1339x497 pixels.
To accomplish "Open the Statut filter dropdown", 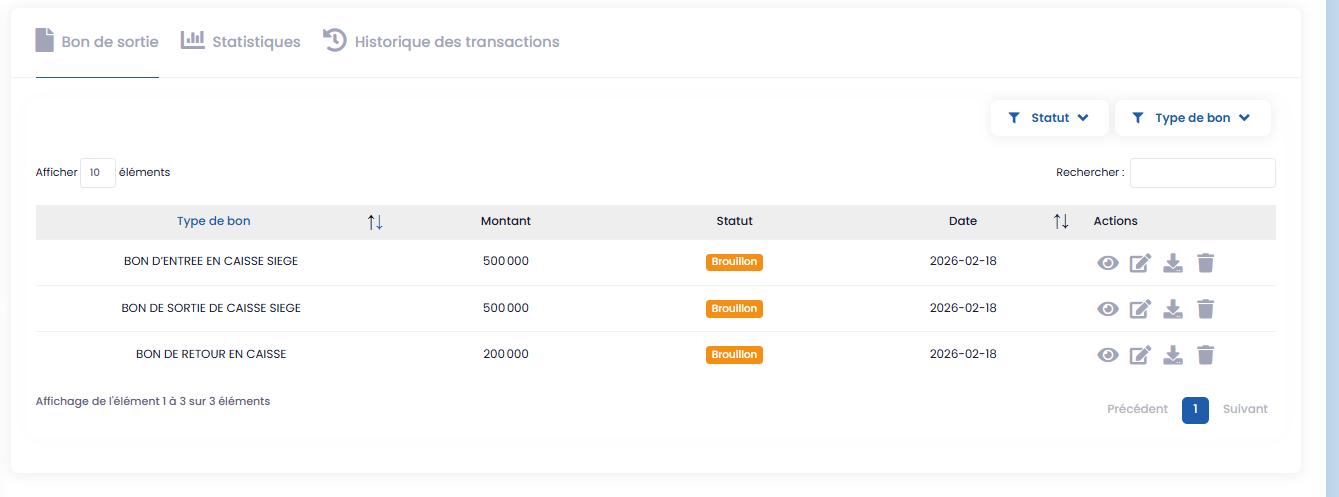I will click(x=1049, y=118).
